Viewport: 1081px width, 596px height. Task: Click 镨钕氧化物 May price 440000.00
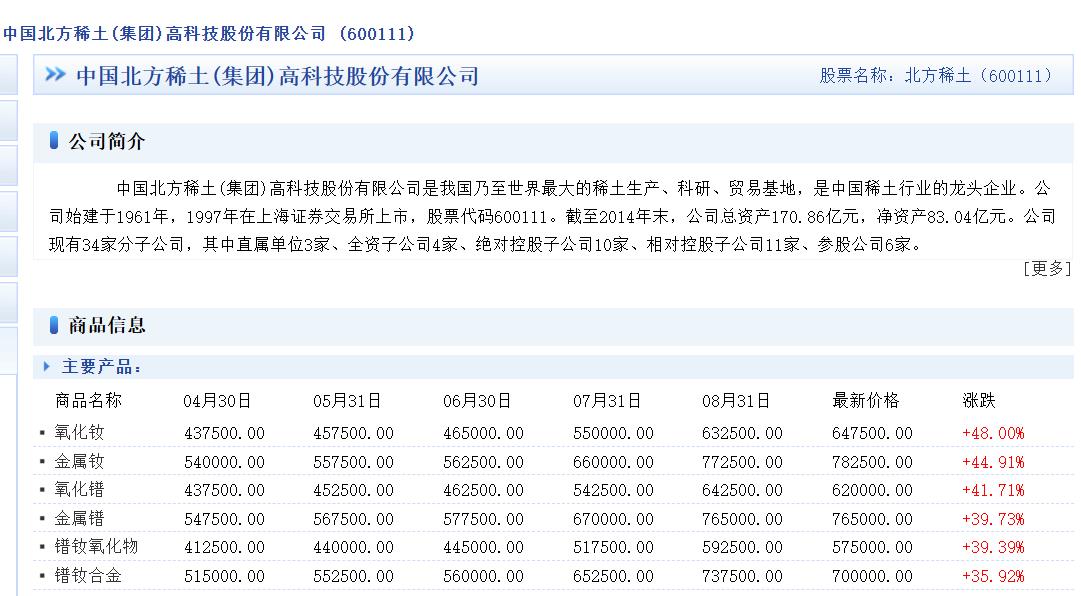pos(354,548)
